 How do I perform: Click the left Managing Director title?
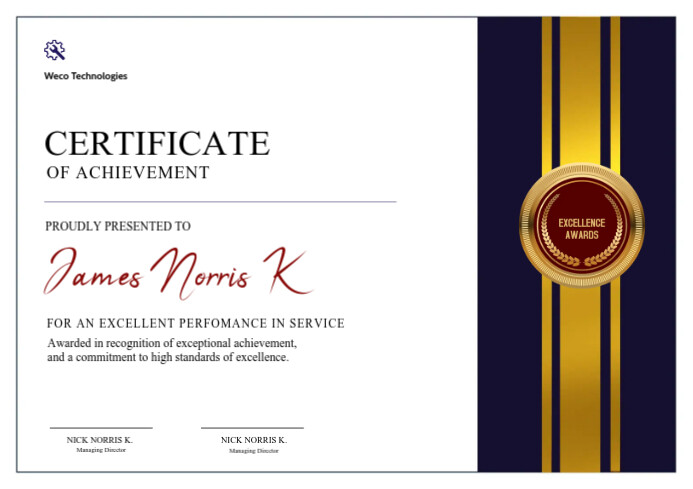tap(101, 450)
